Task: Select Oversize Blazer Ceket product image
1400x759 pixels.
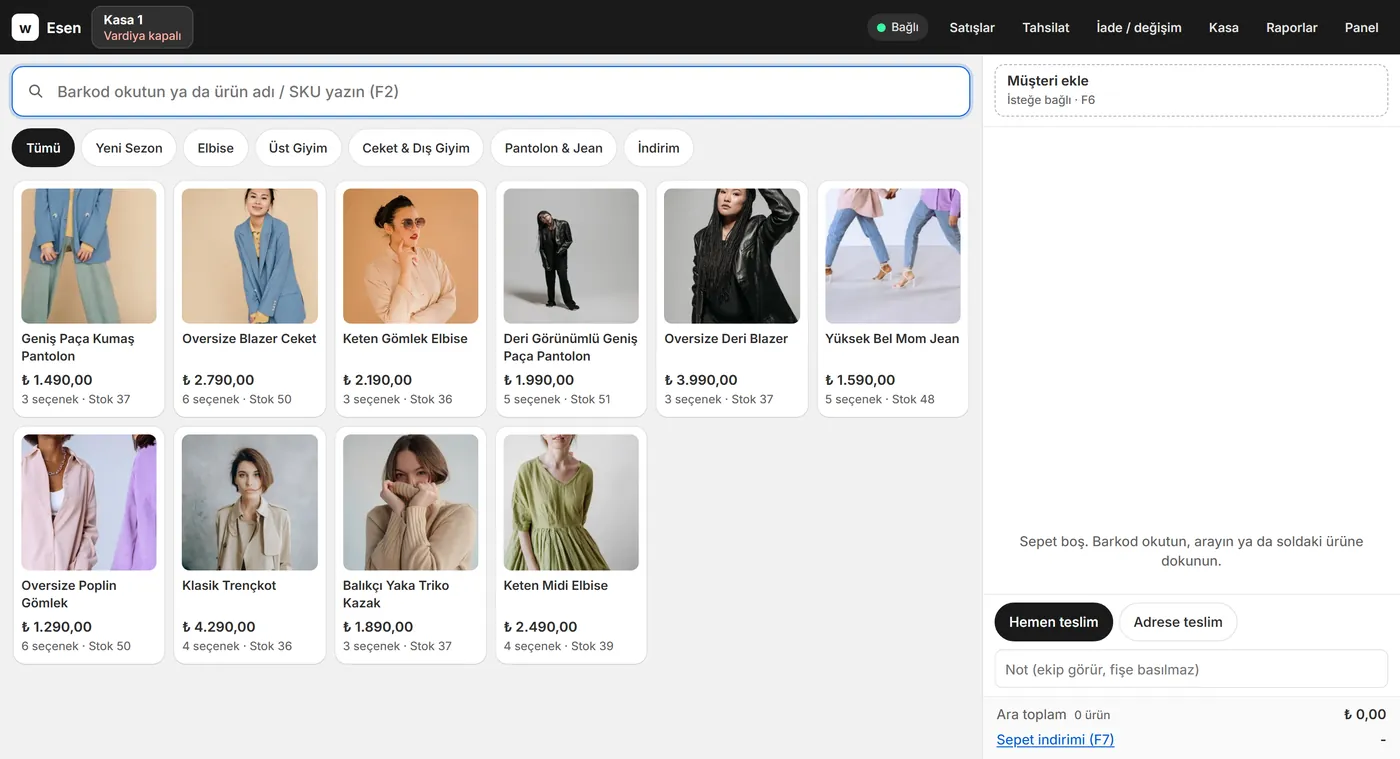Action: click(x=250, y=256)
